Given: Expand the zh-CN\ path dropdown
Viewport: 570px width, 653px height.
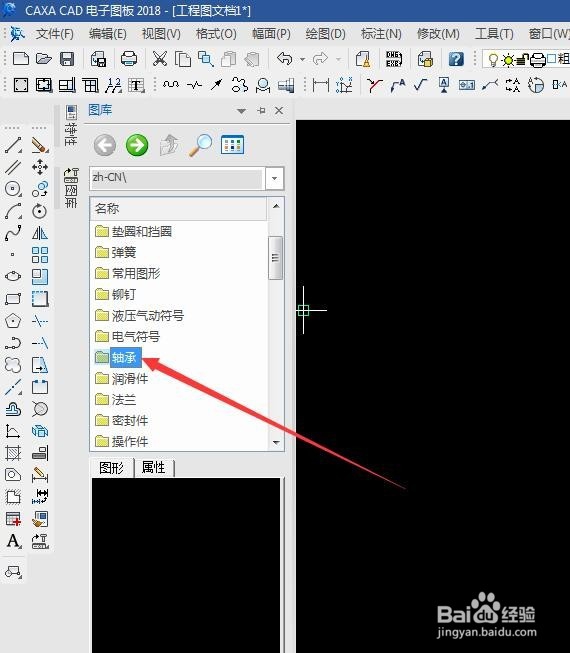Looking at the screenshot, I should pyautogui.click(x=274, y=178).
